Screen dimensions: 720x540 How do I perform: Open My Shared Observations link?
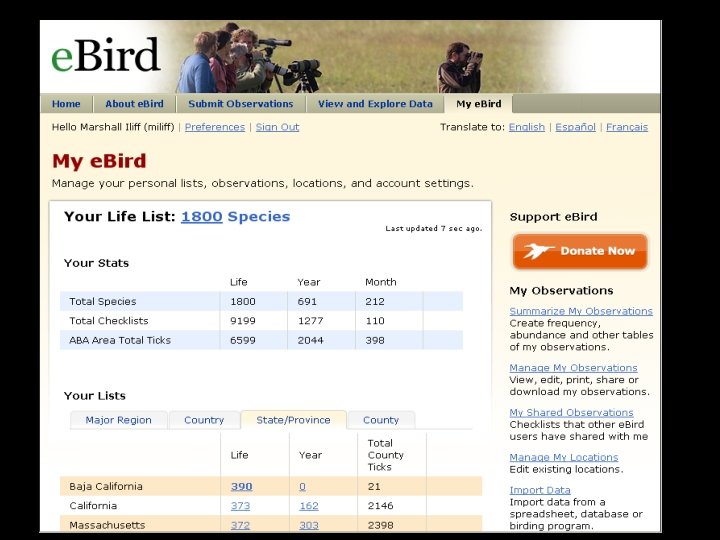click(x=571, y=412)
